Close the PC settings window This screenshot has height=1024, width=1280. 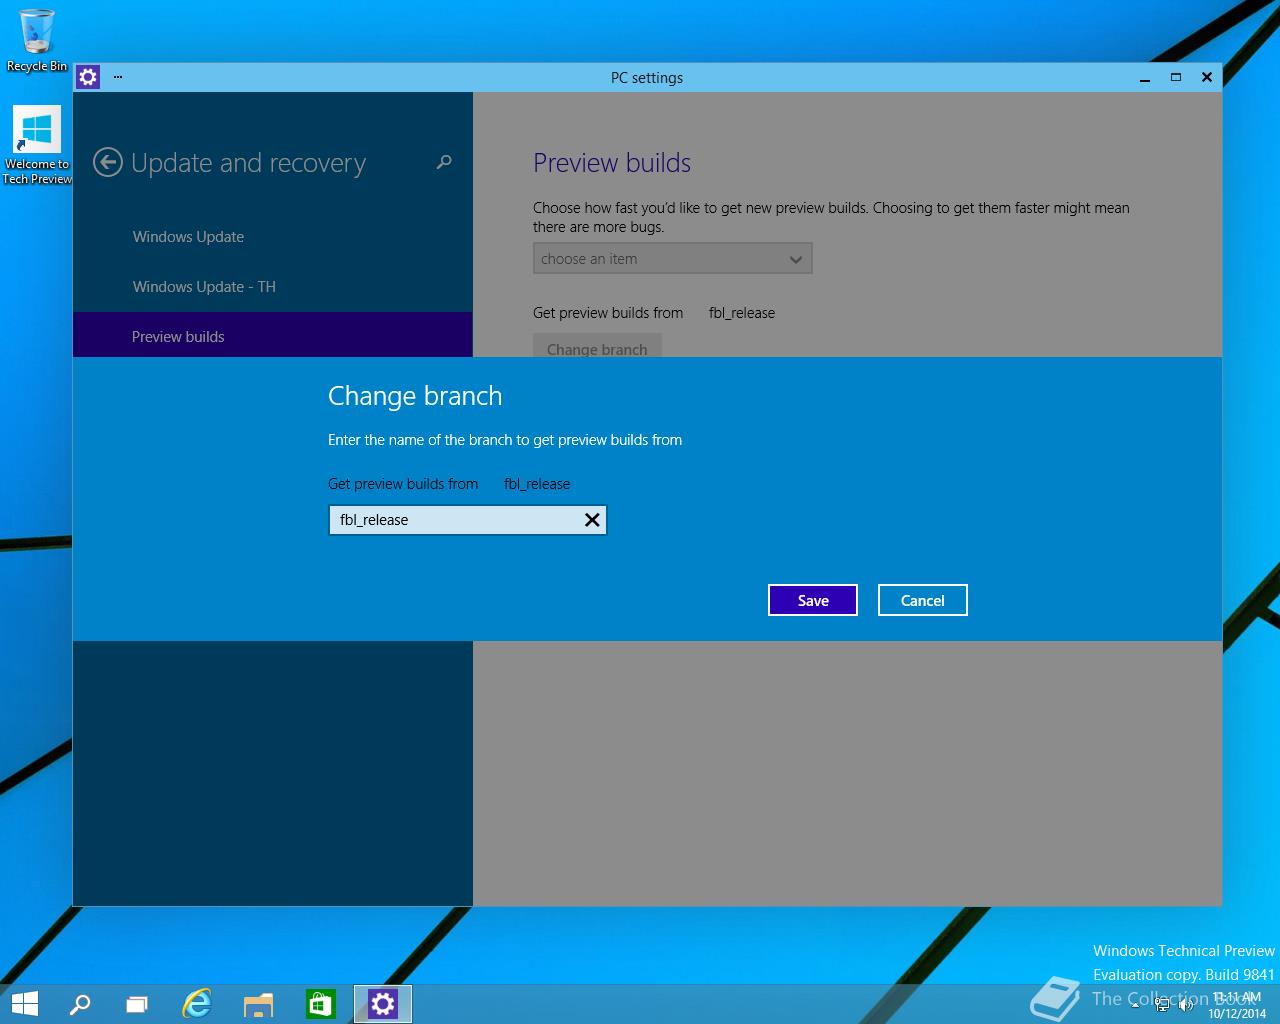(x=1207, y=77)
